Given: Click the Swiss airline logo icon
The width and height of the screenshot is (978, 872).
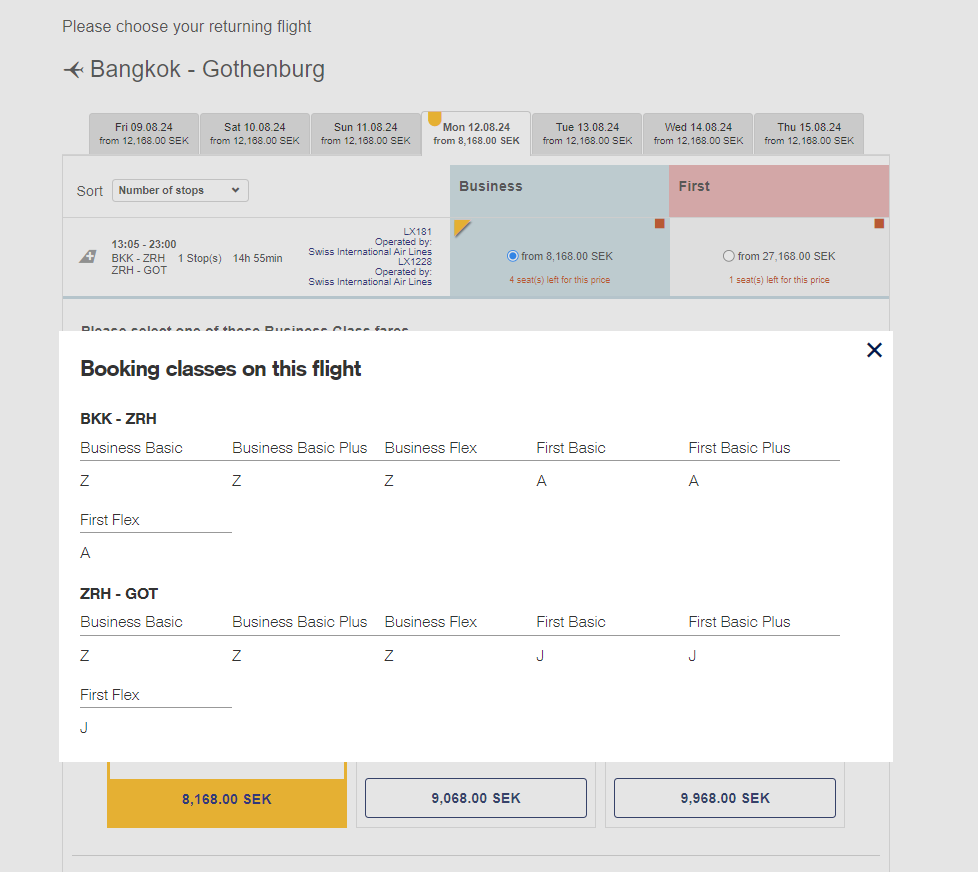Looking at the screenshot, I should click(88, 257).
